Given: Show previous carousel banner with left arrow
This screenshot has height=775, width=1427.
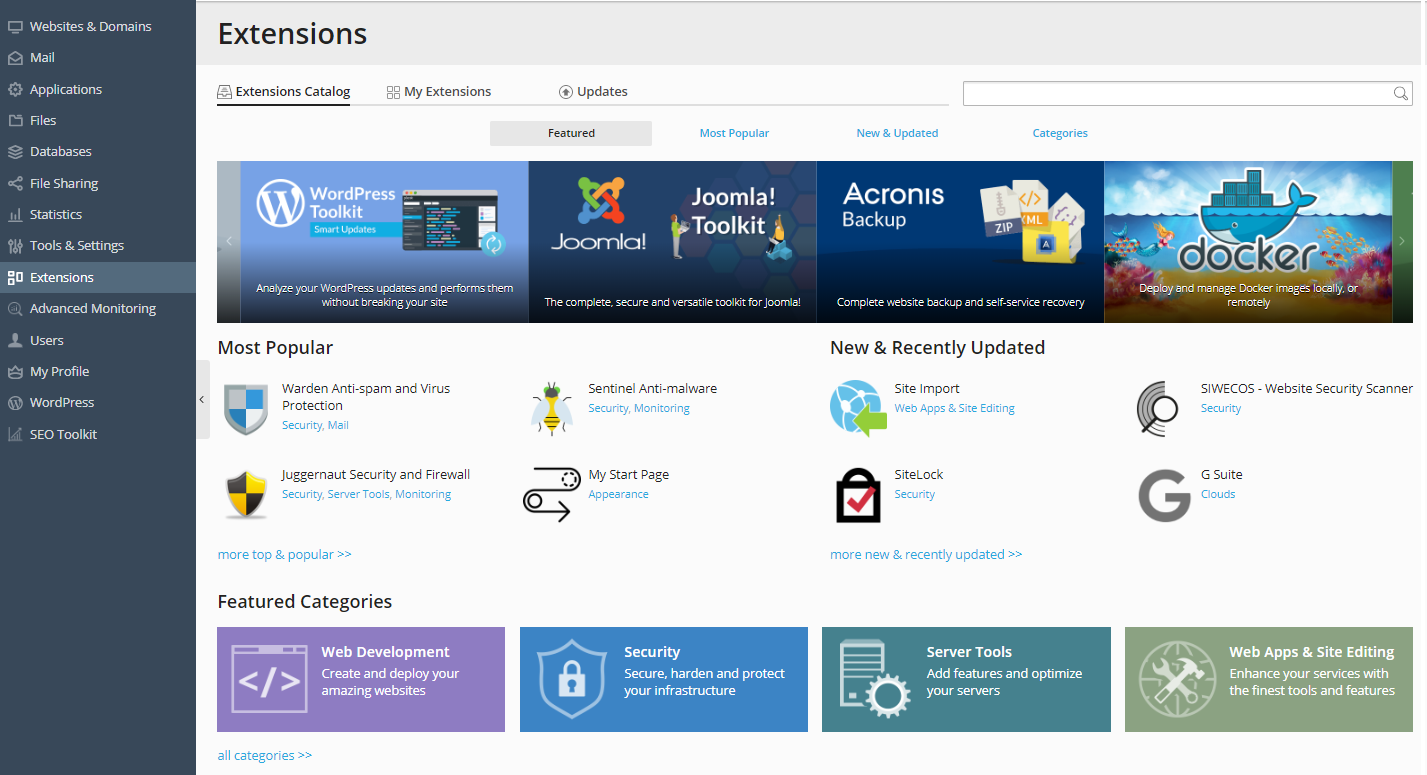Looking at the screenshot, I should [x=229, y=241].
